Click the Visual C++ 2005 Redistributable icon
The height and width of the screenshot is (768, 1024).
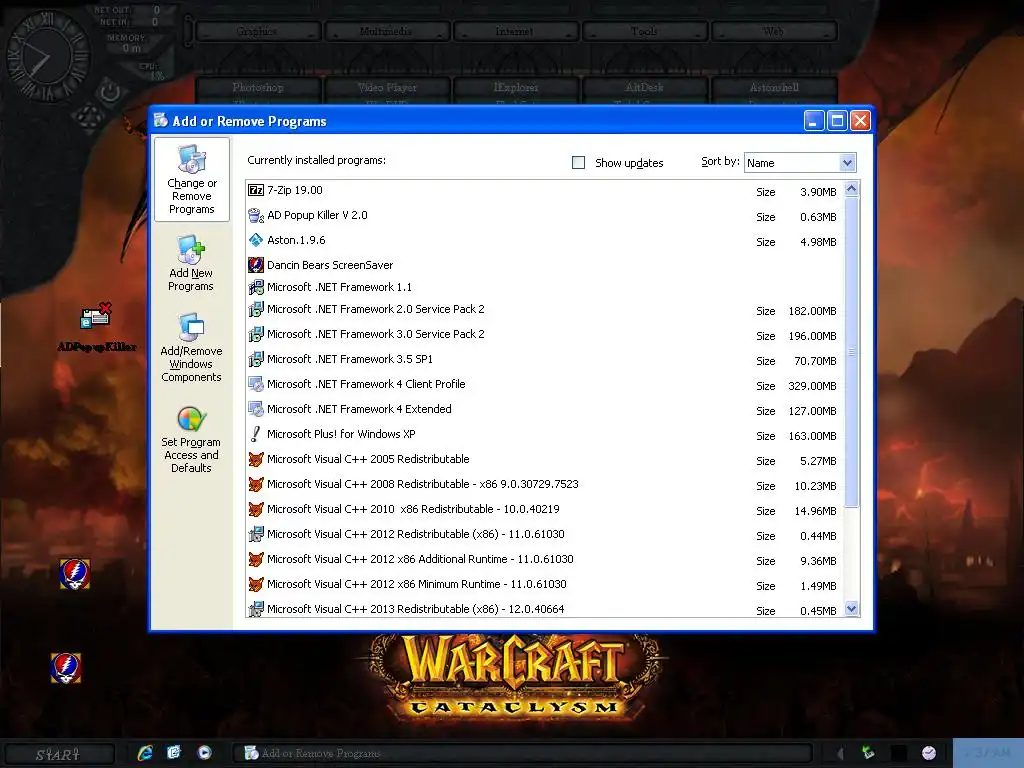pos(256,459)
